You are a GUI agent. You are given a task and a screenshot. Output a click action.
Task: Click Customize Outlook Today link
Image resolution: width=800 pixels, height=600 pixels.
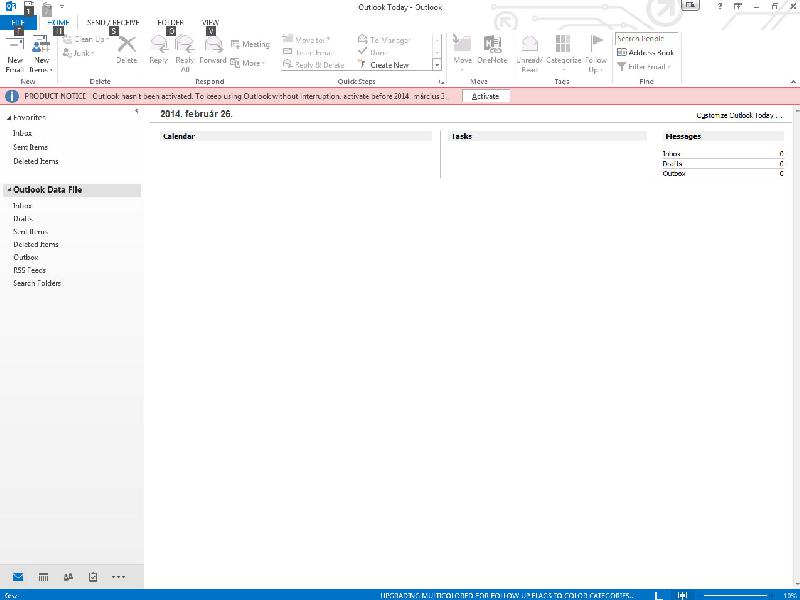(x=739, y=116)
